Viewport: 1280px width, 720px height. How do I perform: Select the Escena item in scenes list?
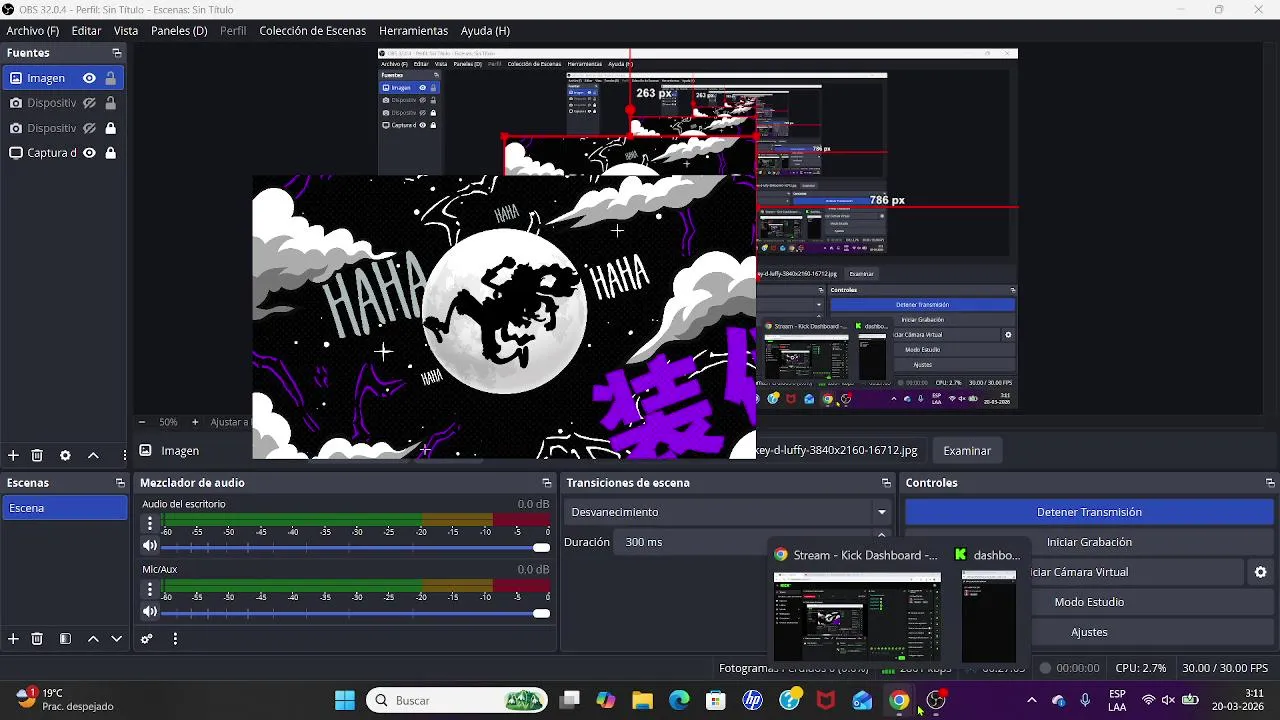point(64,508)
